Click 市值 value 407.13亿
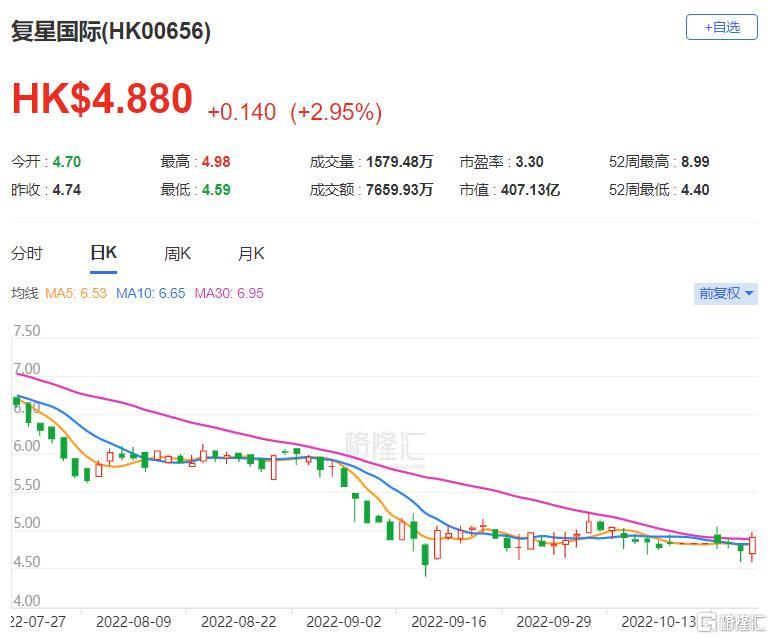This screenshot has height=639, width=772. pos(530,190)
